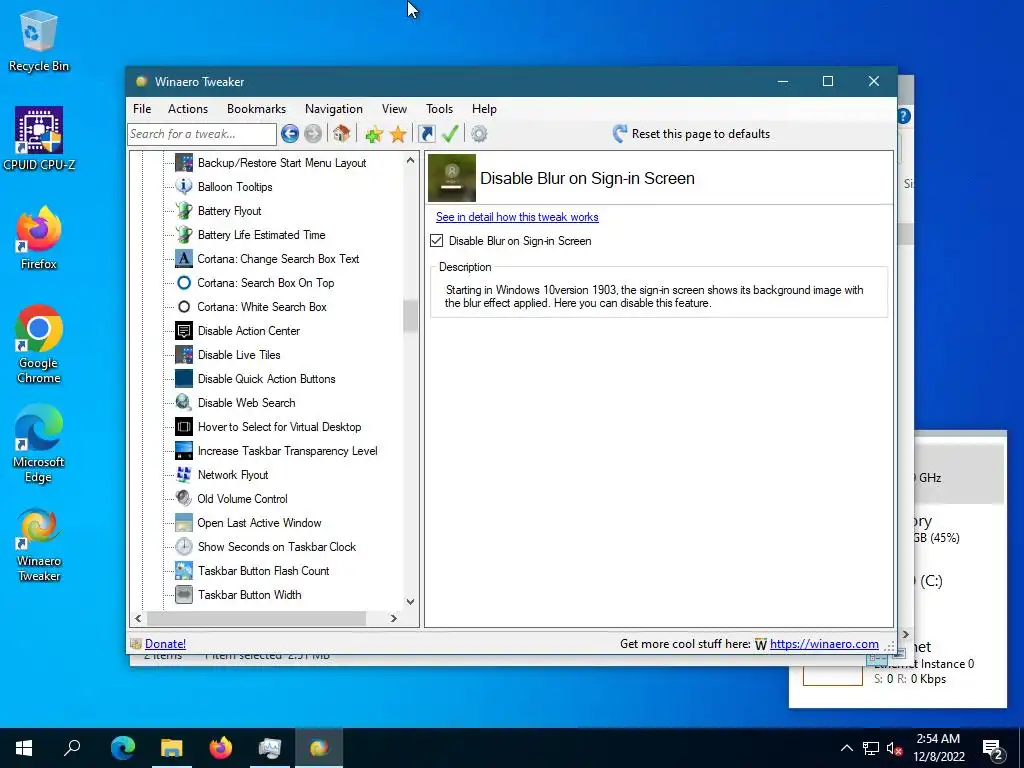Click the Show Seconds on Taskbar Clock icon

[184, 547]
